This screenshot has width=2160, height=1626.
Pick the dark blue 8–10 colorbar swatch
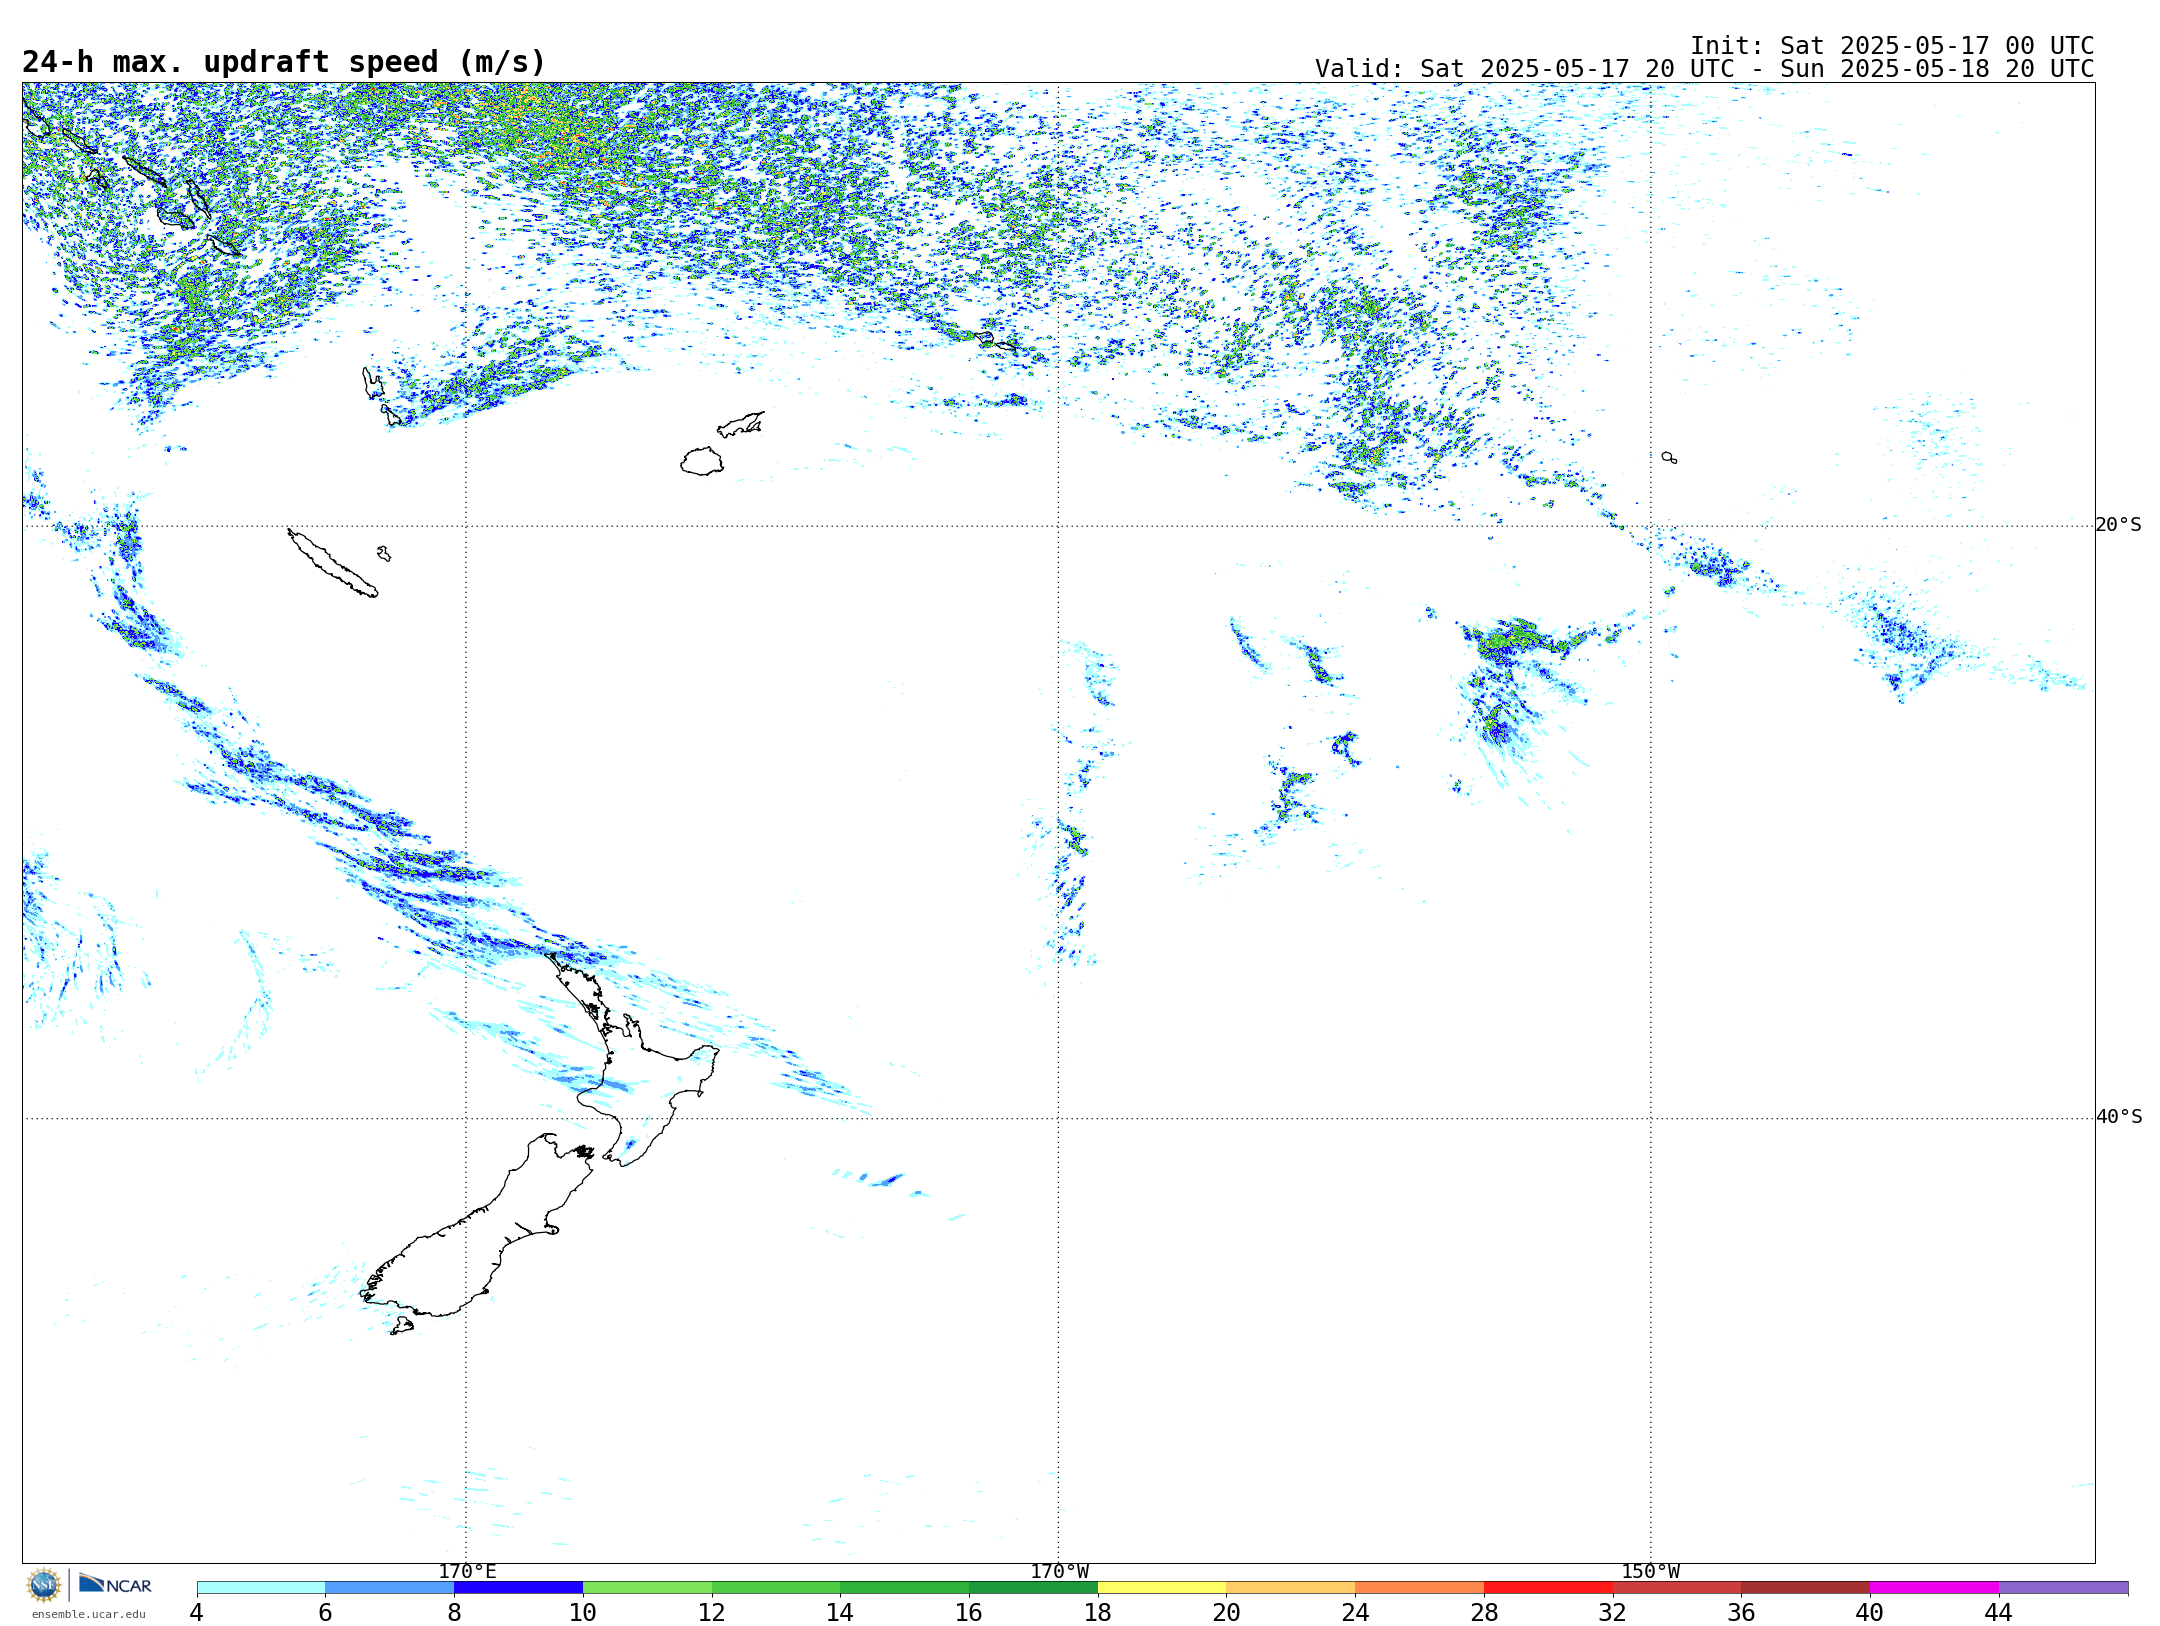tap(518, 1588)
